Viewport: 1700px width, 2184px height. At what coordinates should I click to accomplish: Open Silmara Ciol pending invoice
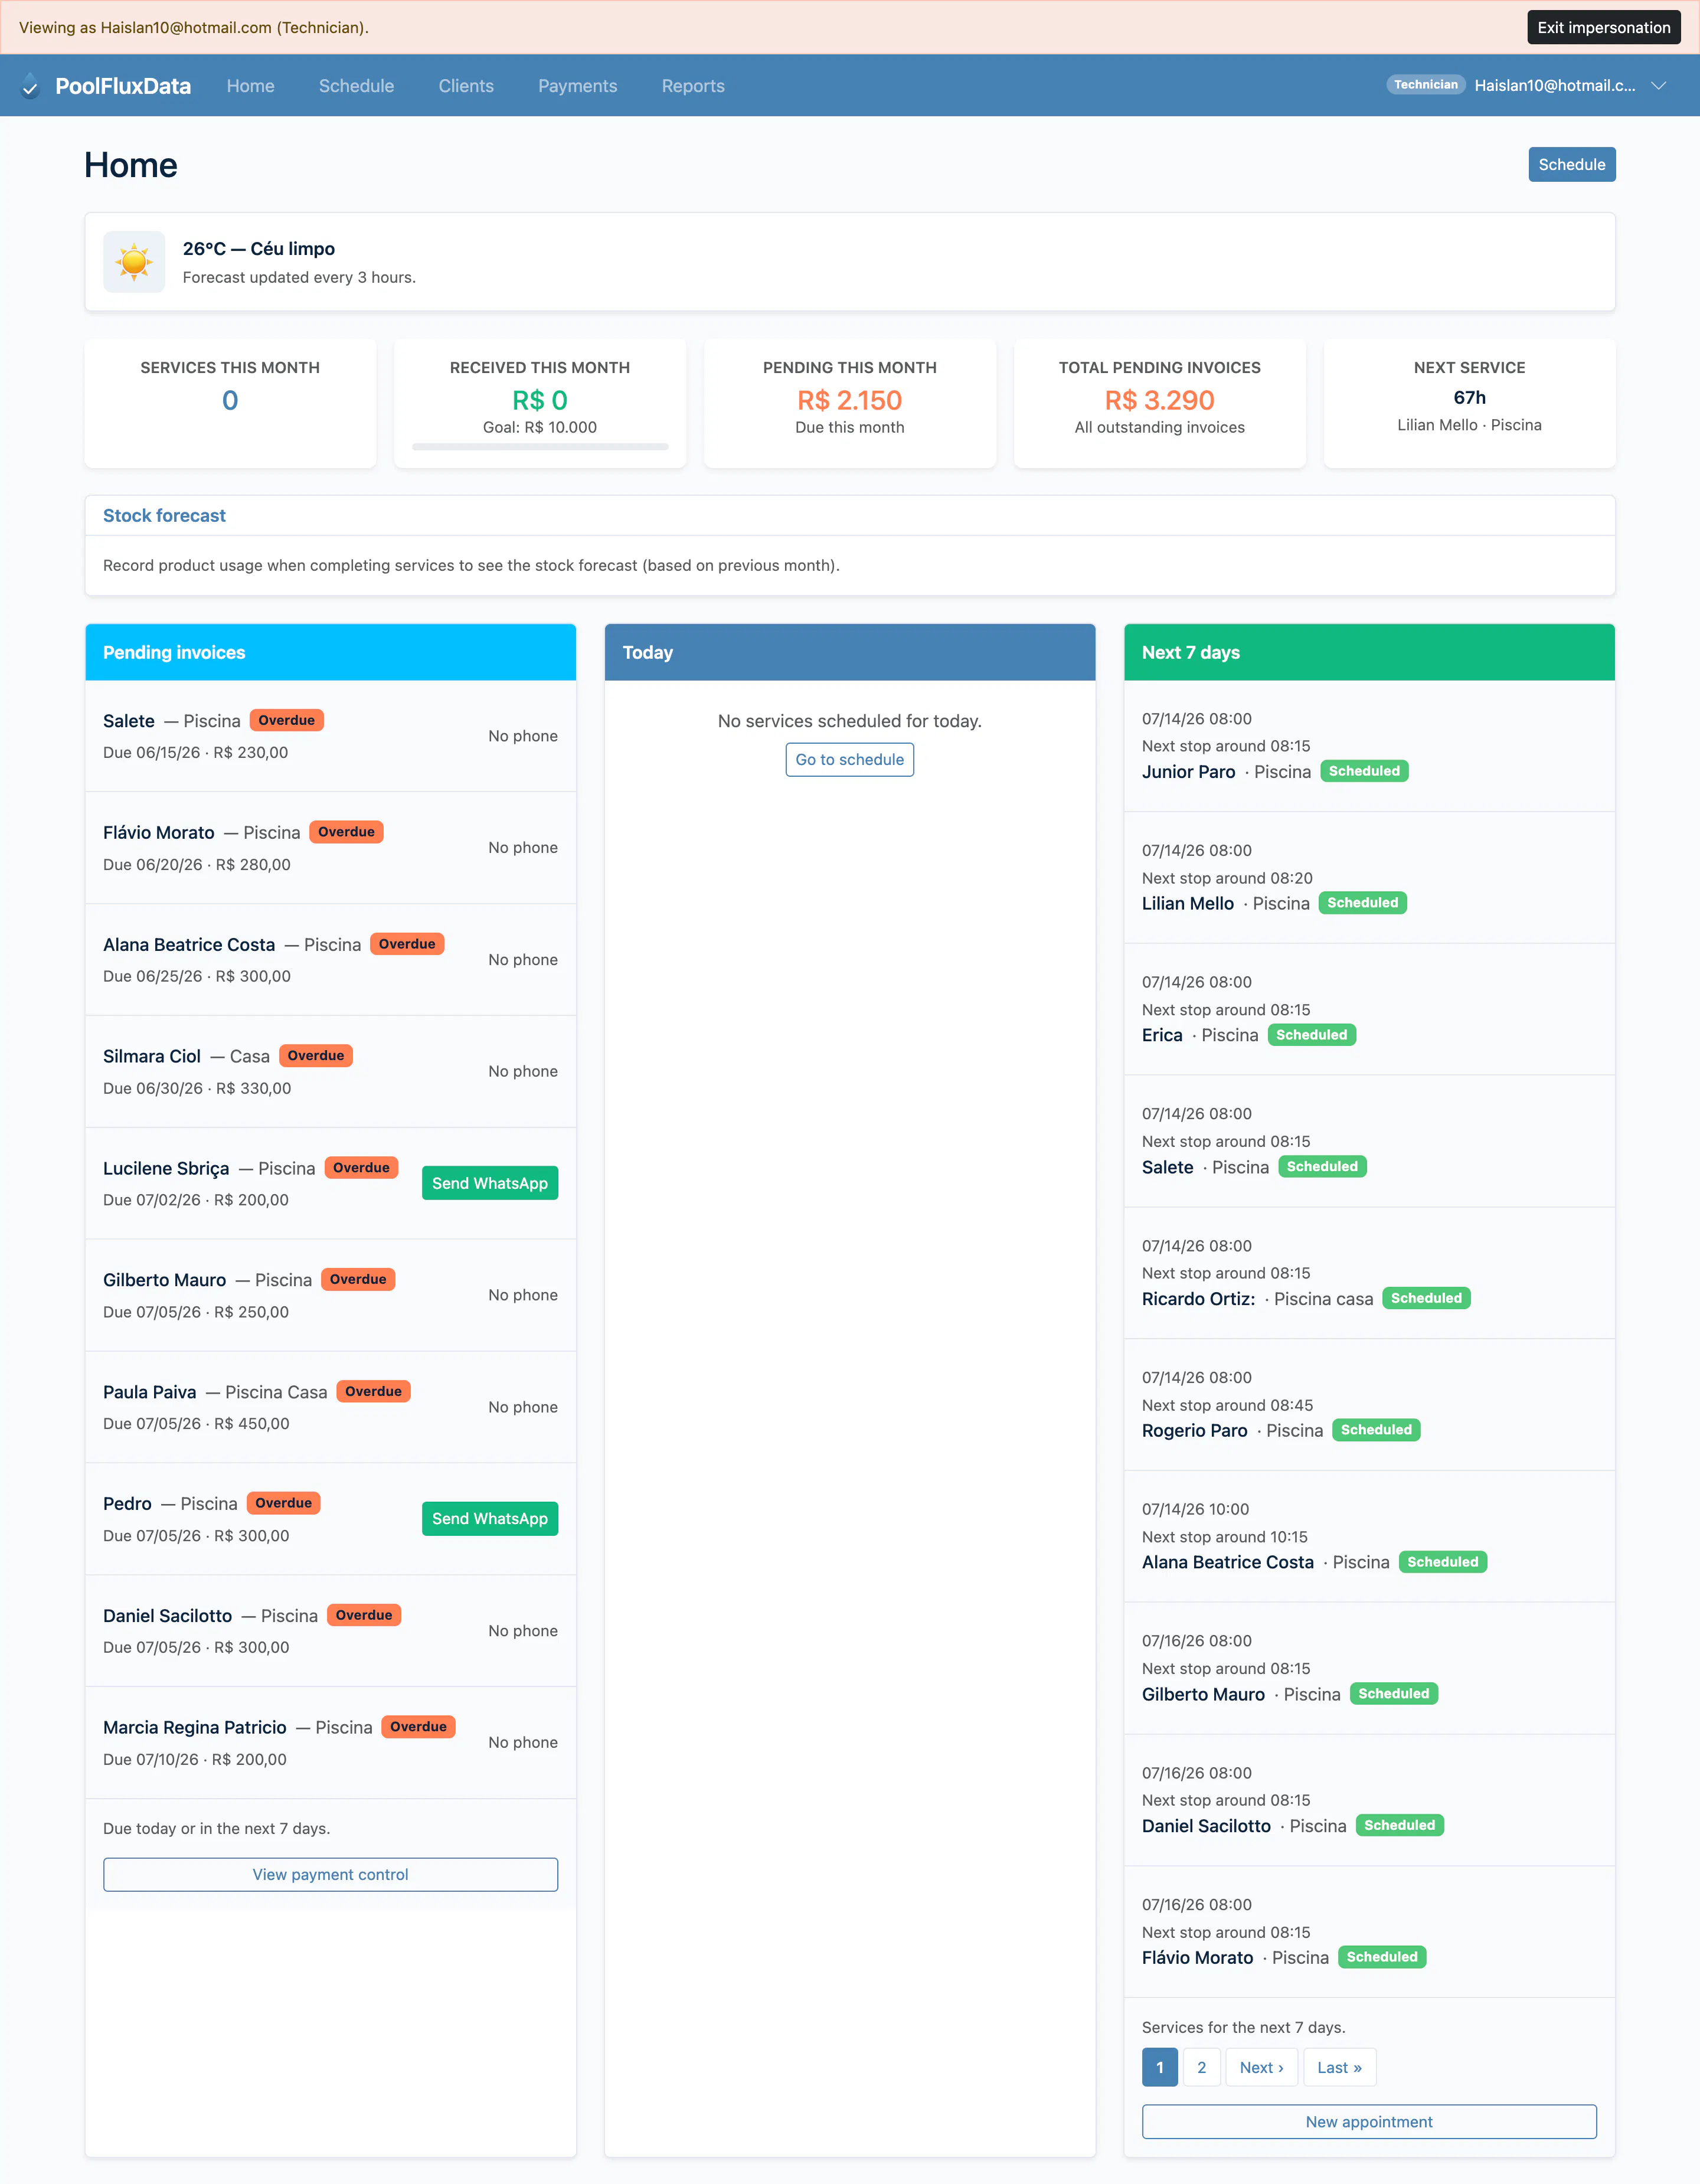(152, 1057)
